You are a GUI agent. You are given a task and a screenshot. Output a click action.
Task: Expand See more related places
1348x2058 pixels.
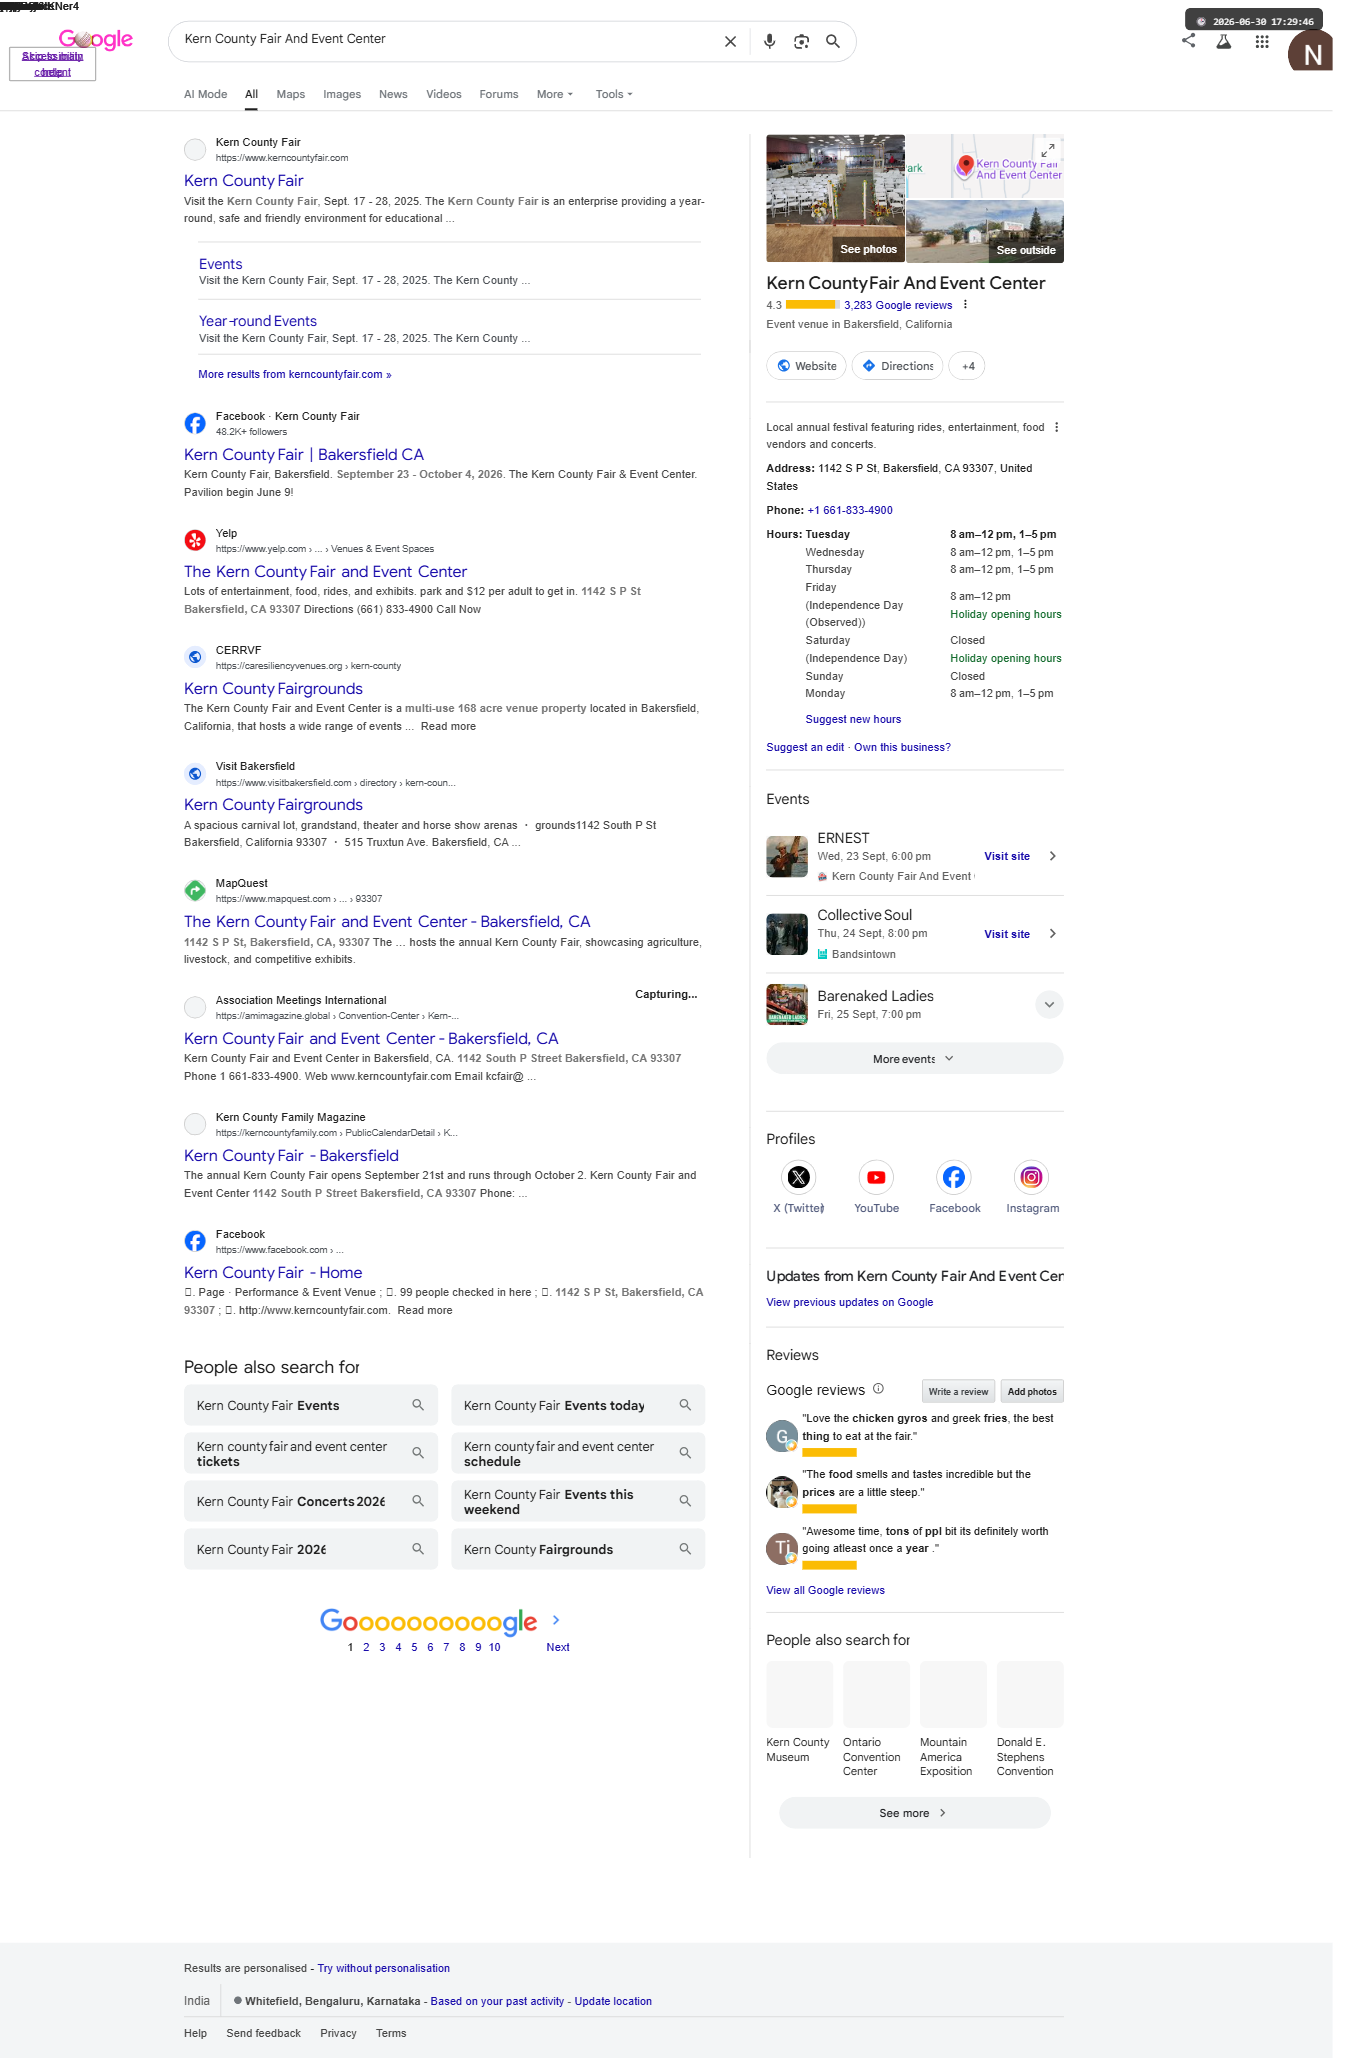[914, 1813]
